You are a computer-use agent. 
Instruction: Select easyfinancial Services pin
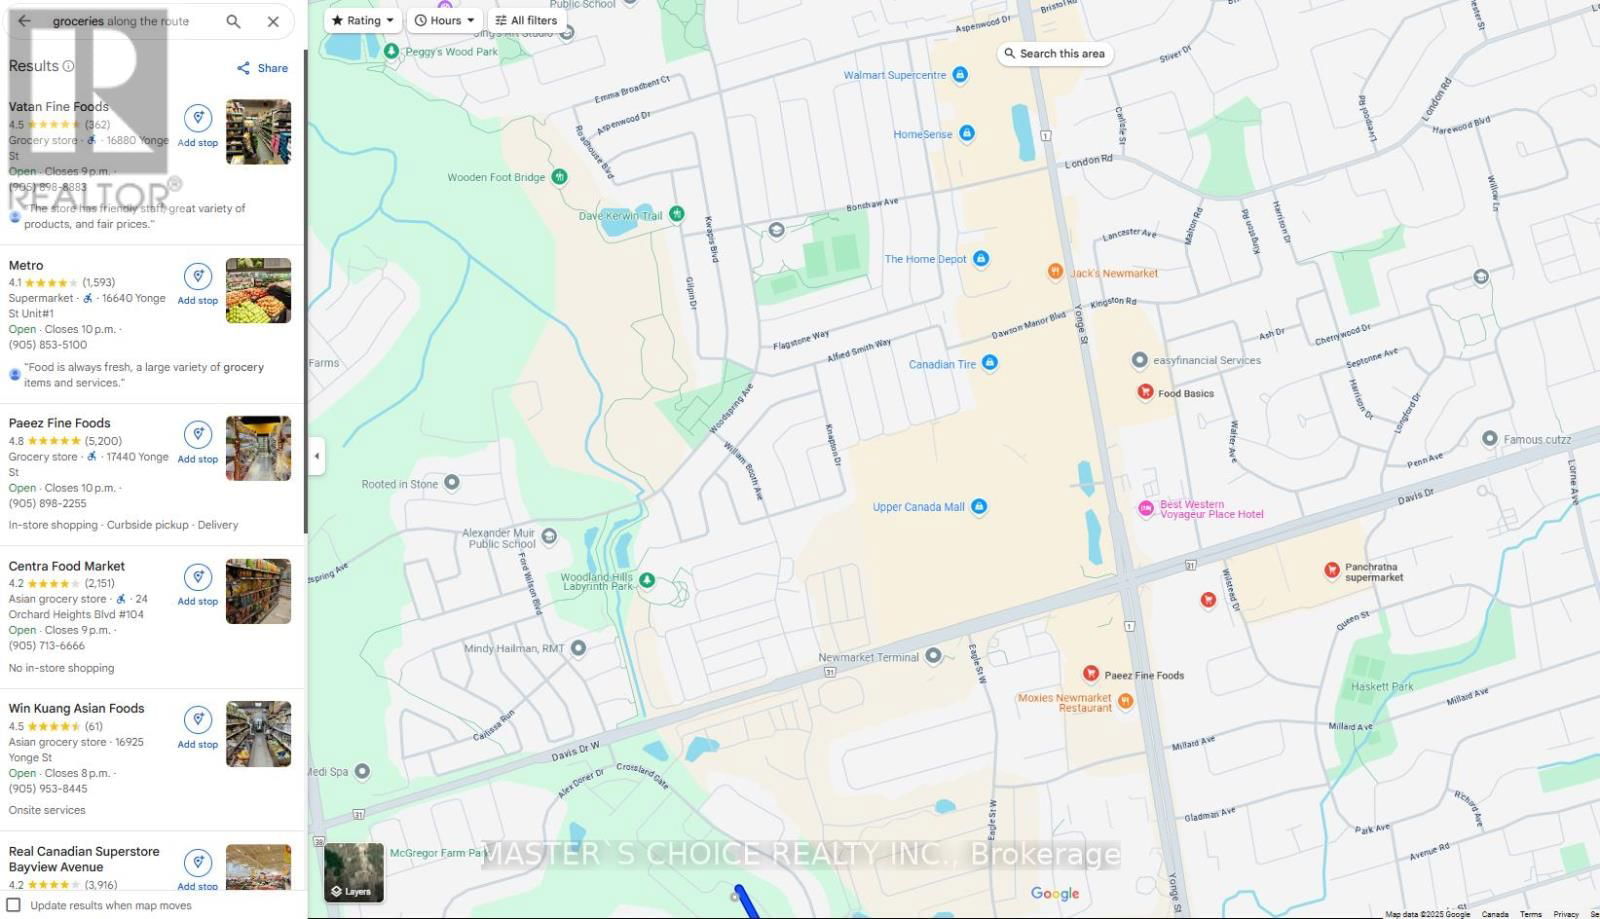(x=1139, y=360)
